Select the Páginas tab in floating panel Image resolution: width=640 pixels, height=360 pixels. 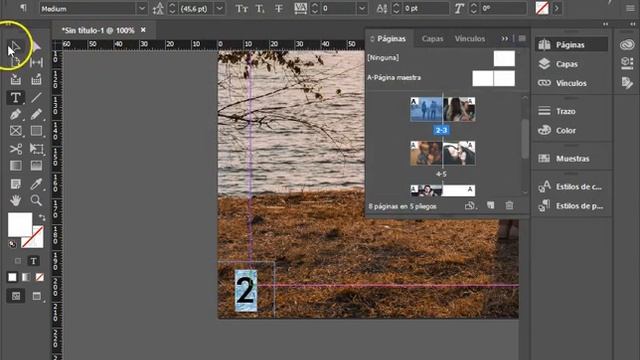391,39
